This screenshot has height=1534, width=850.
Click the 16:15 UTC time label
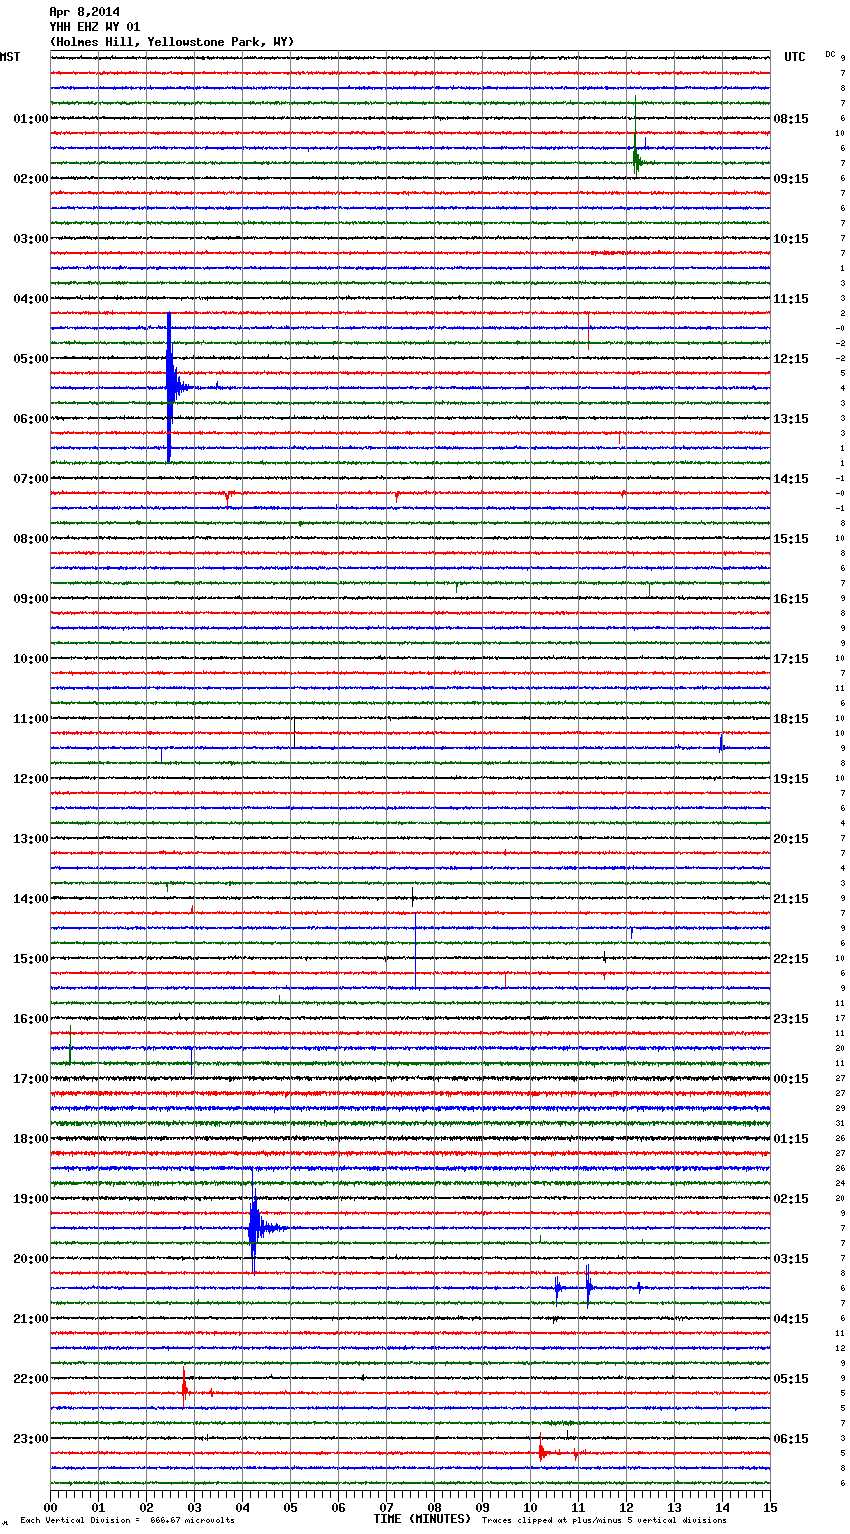tap(791, 599)
